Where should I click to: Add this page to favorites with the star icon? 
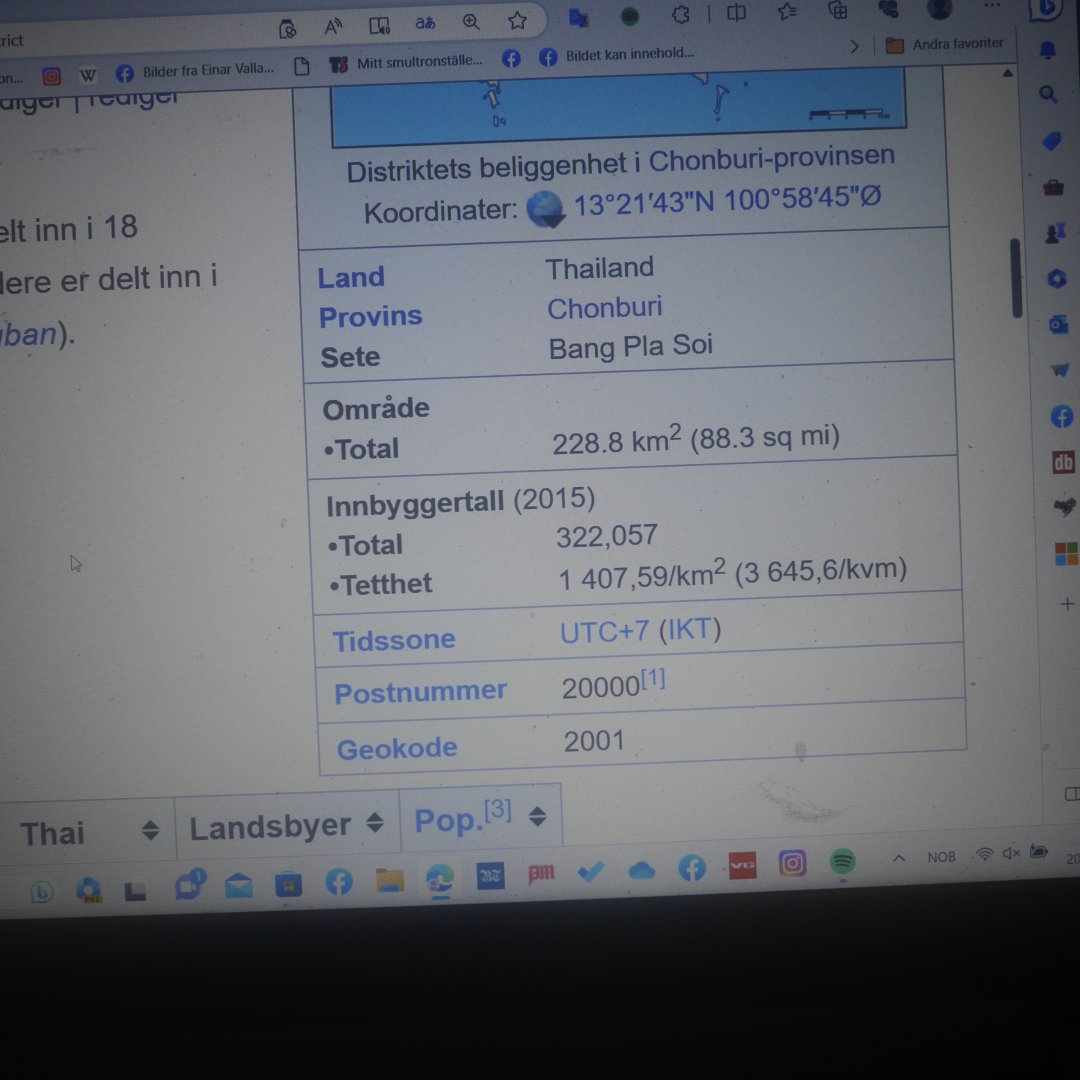517,21
